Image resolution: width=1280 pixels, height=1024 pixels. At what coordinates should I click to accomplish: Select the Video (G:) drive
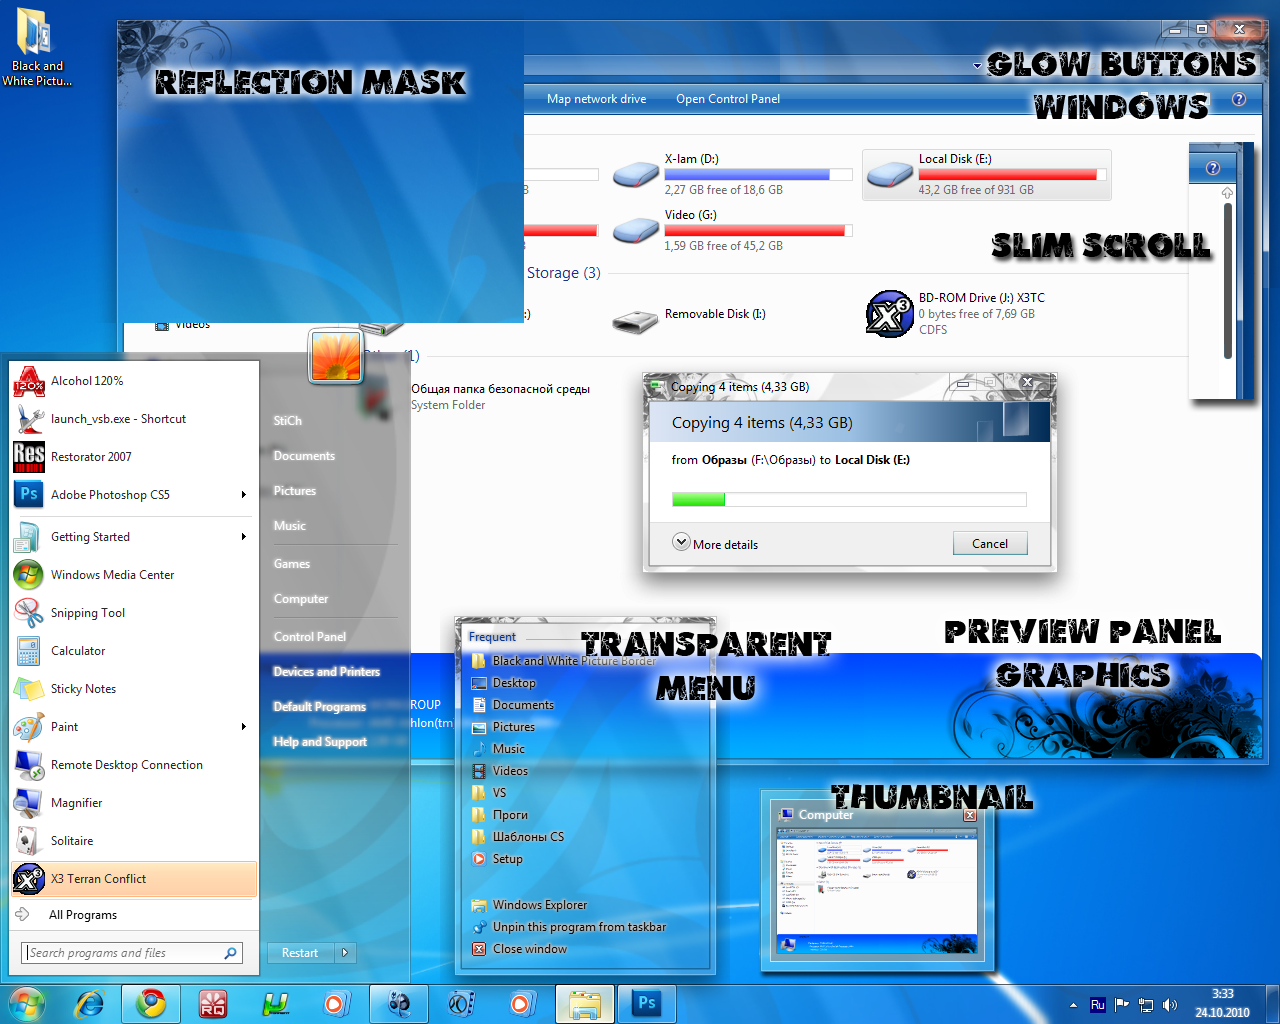(x=732, y=230)
